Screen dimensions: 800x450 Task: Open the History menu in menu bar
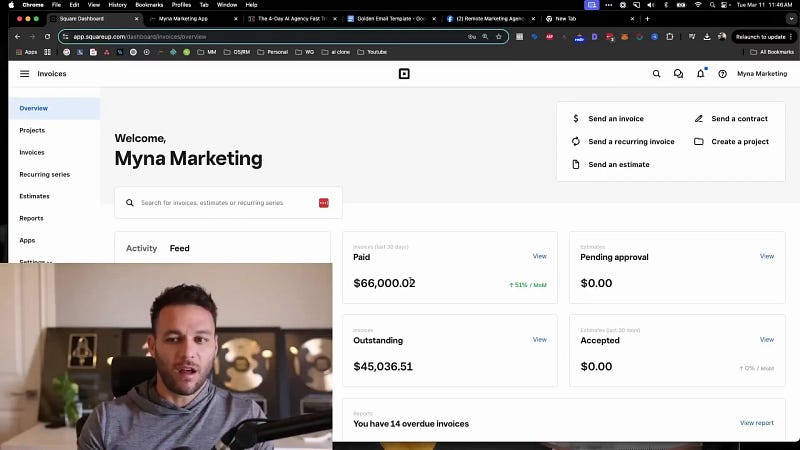(117, 5)
